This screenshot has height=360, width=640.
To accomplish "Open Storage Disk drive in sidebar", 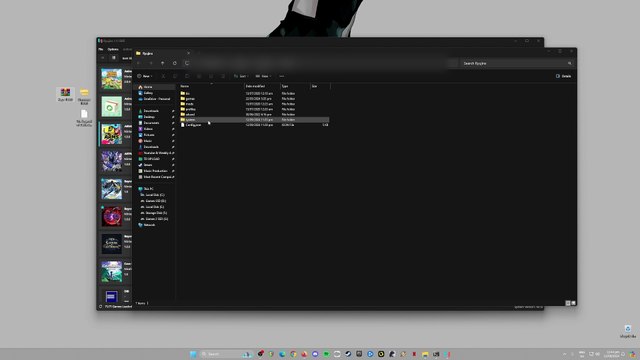I will coord(155,213).
